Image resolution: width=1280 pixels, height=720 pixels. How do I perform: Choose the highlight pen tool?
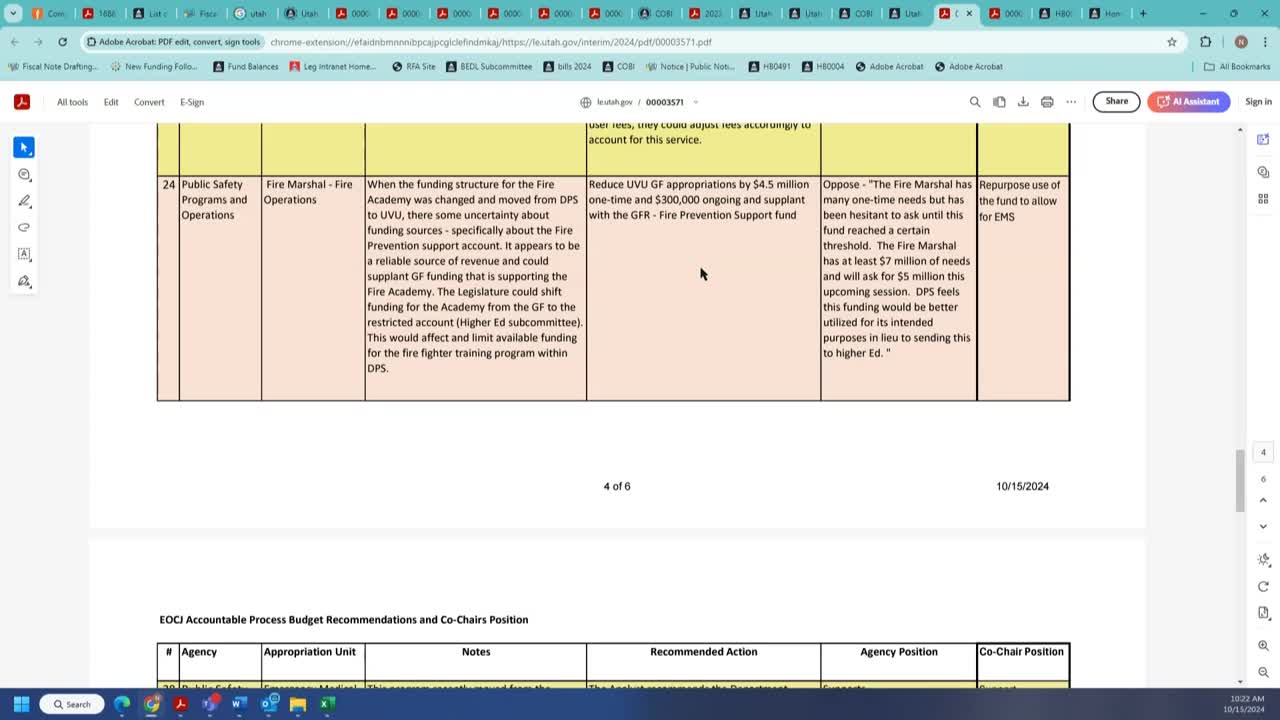click(24, 201)
